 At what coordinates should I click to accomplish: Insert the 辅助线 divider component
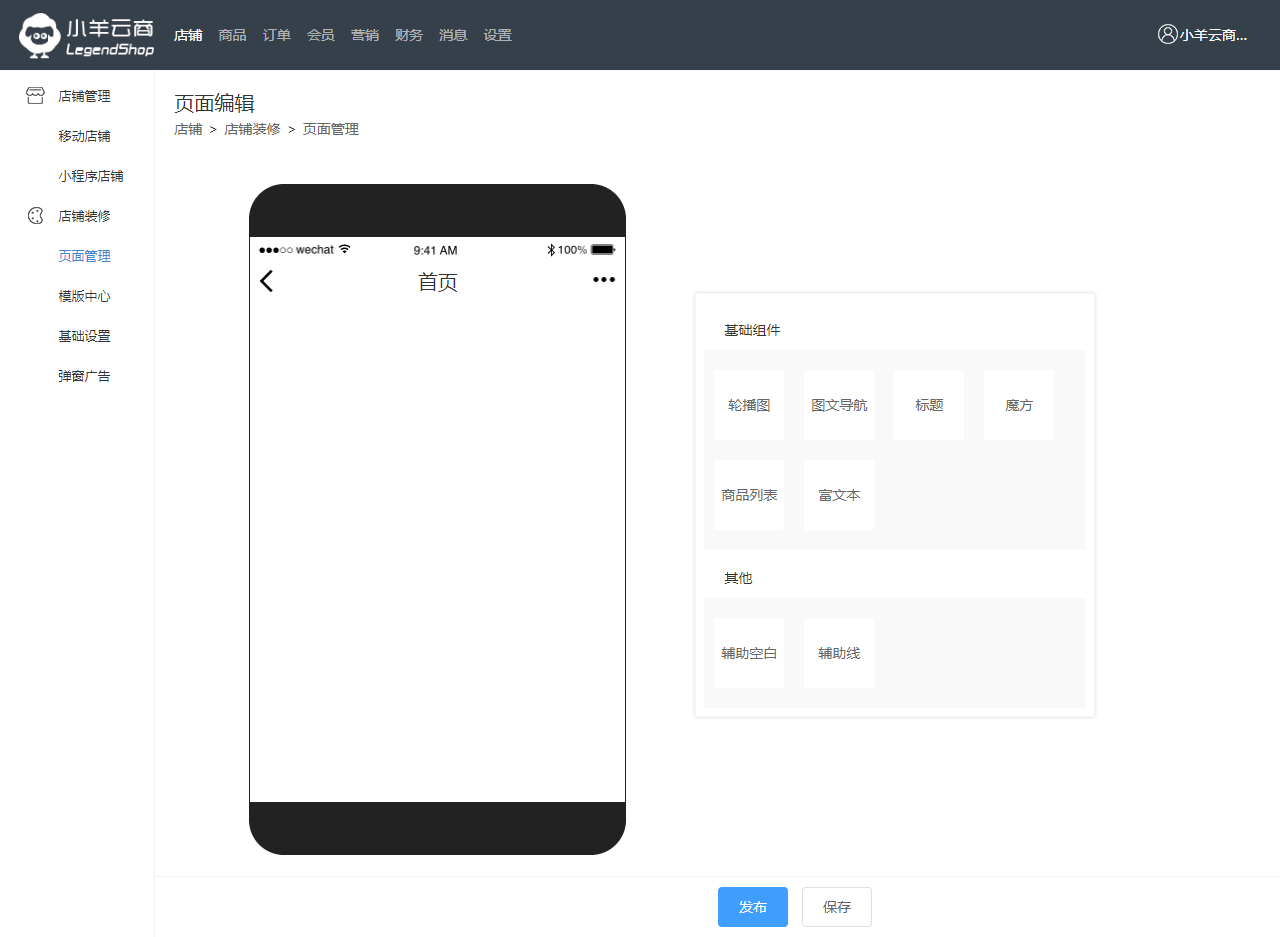[x=839, y=653]
